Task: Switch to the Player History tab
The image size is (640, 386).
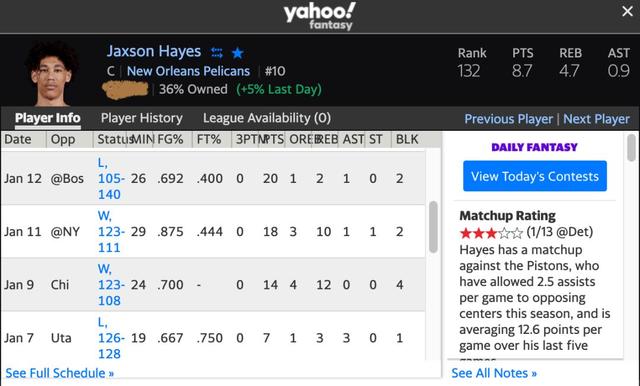Action: click(142, 118)
